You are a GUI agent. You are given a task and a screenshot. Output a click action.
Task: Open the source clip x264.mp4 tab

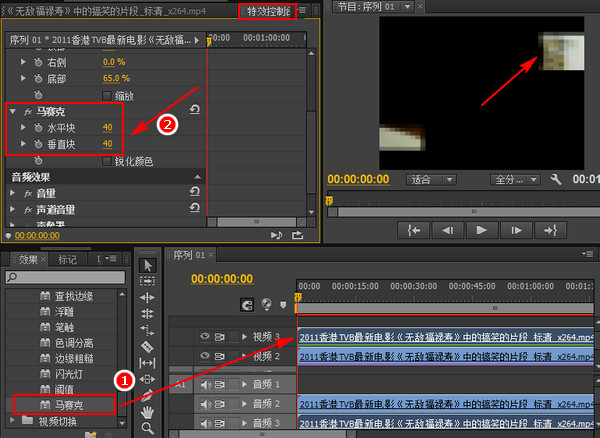point(106,11)
